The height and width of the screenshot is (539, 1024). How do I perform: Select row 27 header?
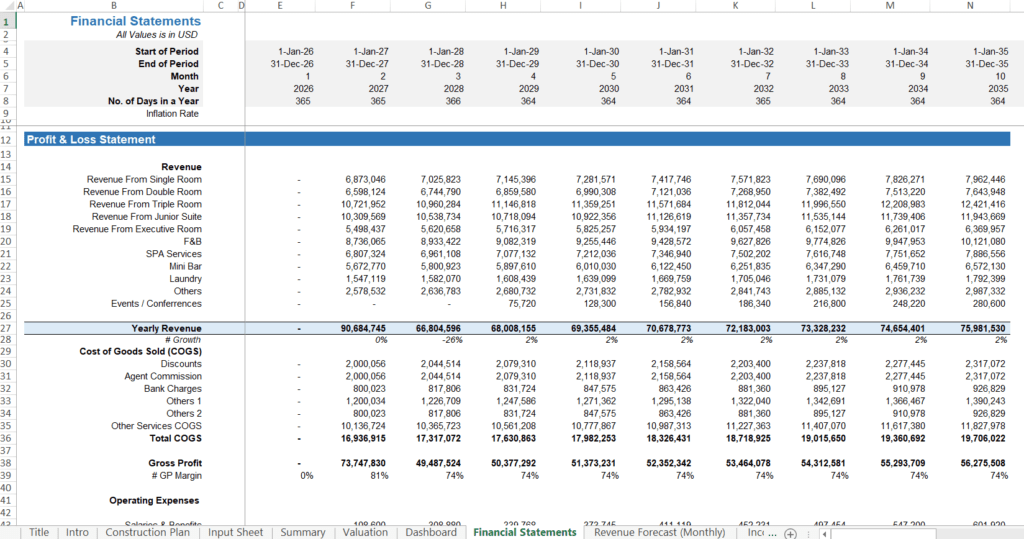(x=7, y=328)
